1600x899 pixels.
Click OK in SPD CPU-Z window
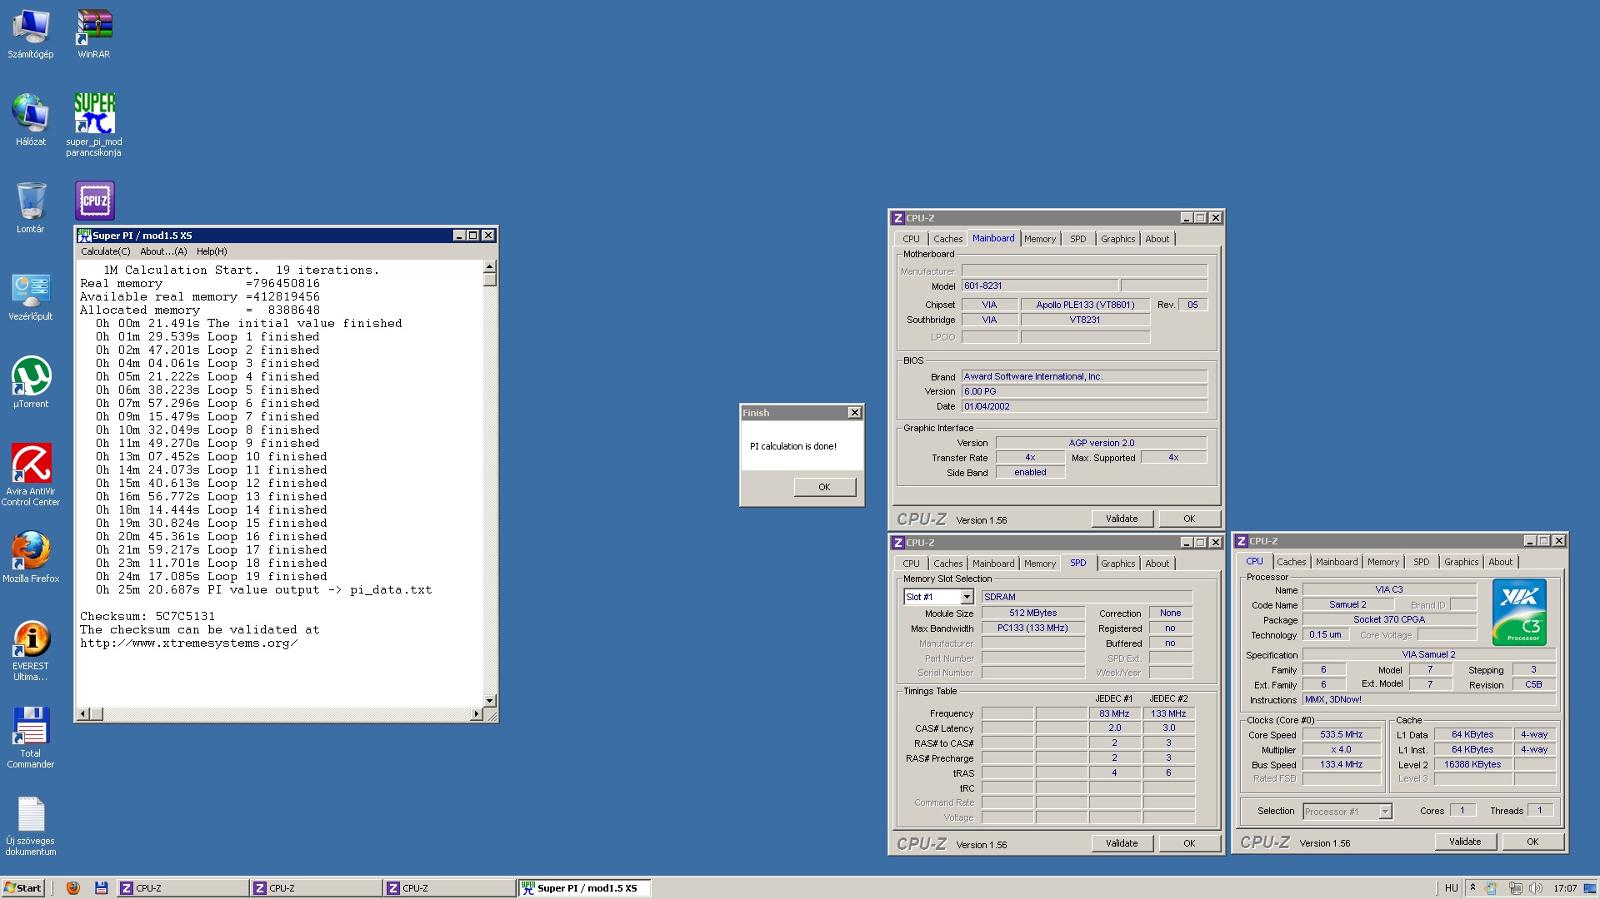coord(1189,844)
